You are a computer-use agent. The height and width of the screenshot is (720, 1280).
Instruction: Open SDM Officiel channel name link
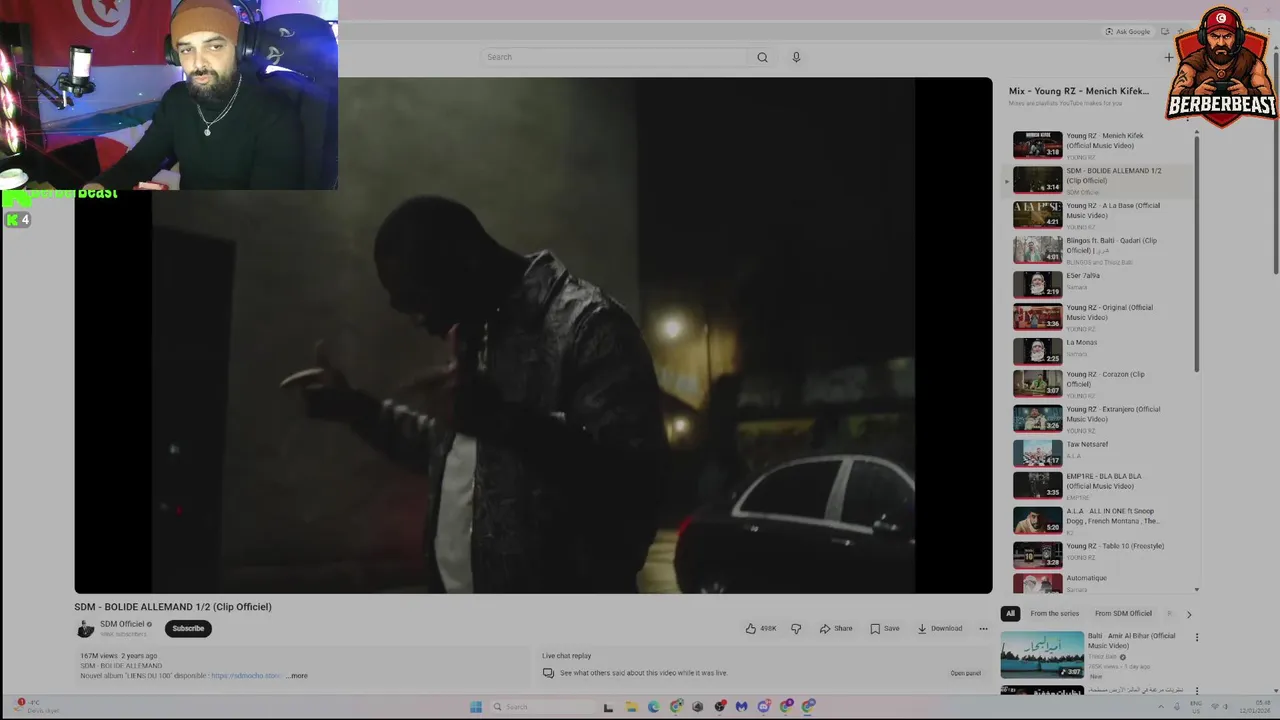(x=122, y=624)
